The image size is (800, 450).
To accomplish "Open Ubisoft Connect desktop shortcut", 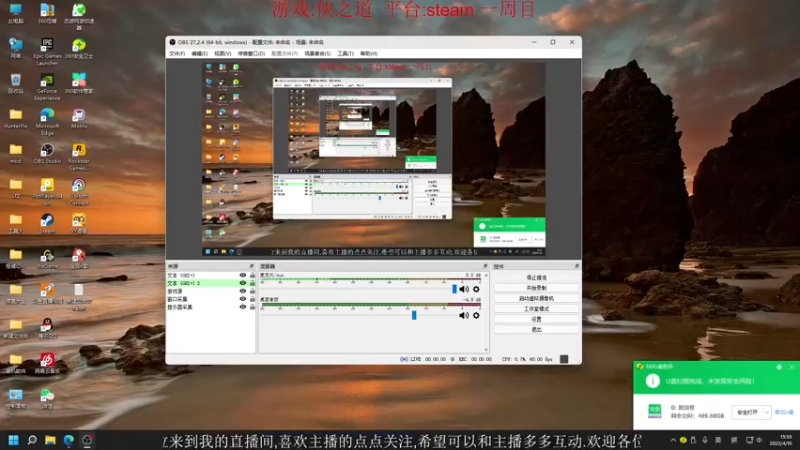I will pyautogui.click(x=79, y=192).
